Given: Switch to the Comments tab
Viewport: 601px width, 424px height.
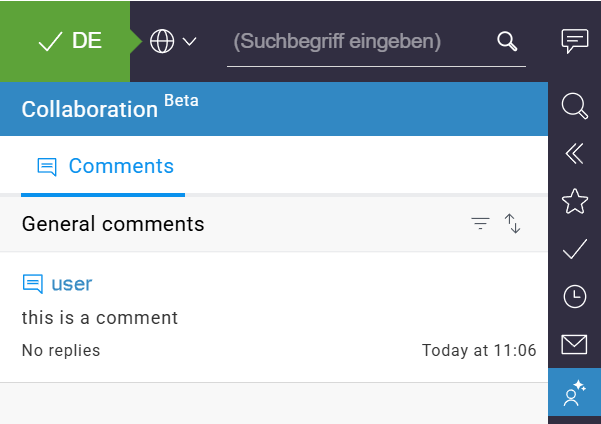Looking at the screenshot, I should coord(103,166).
